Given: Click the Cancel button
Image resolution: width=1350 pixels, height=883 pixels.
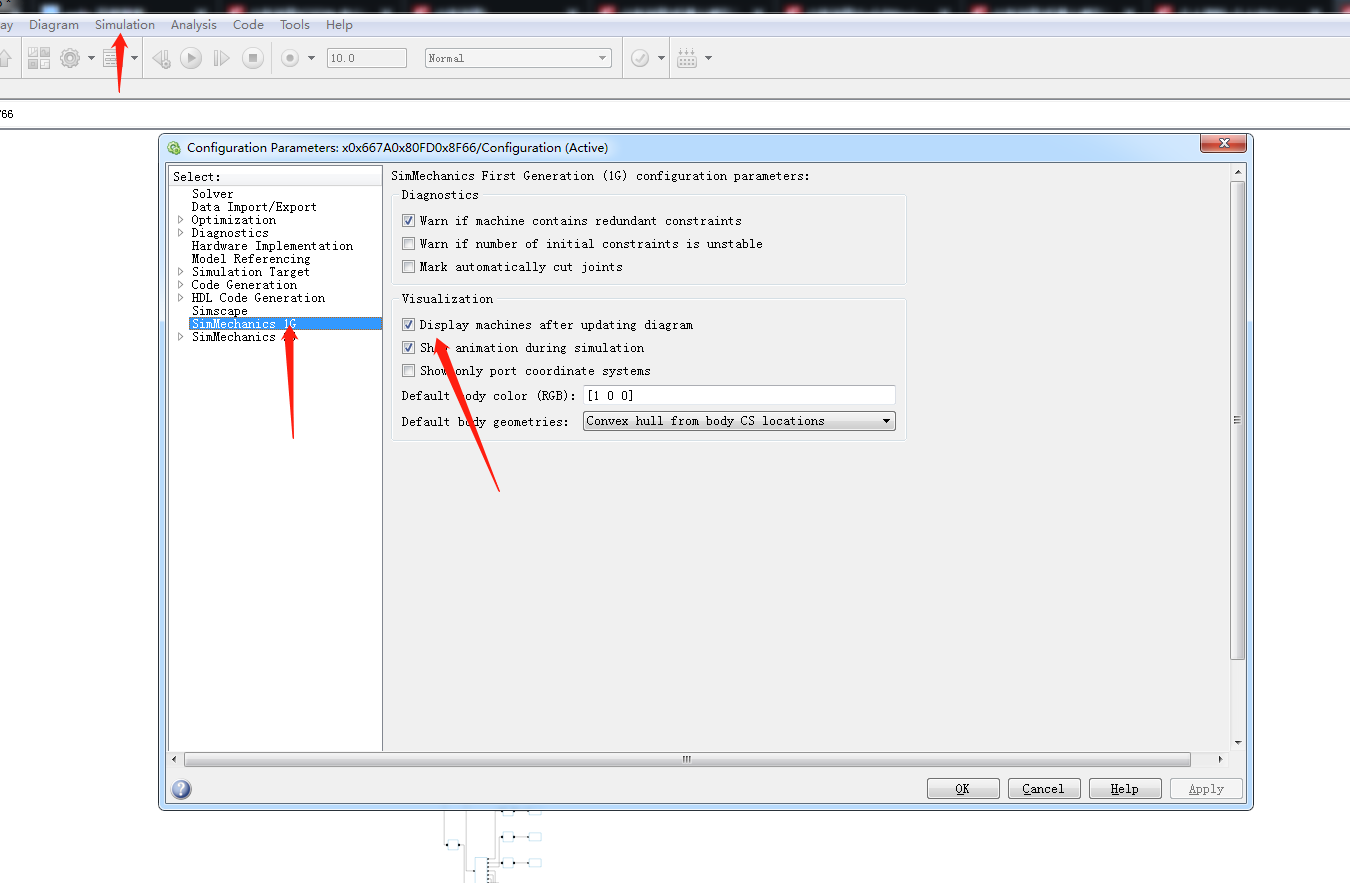Looking at the screenshot, I should click(1043, 789).
